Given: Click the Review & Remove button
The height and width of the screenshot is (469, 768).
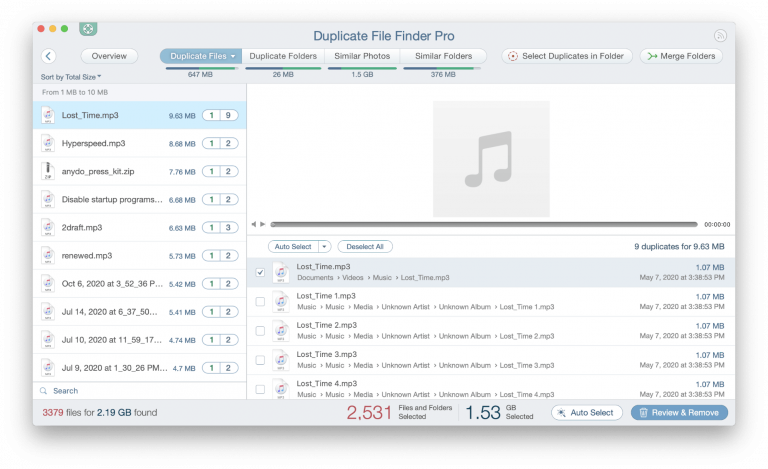Looking at the screenshot, I should point(679,413).
